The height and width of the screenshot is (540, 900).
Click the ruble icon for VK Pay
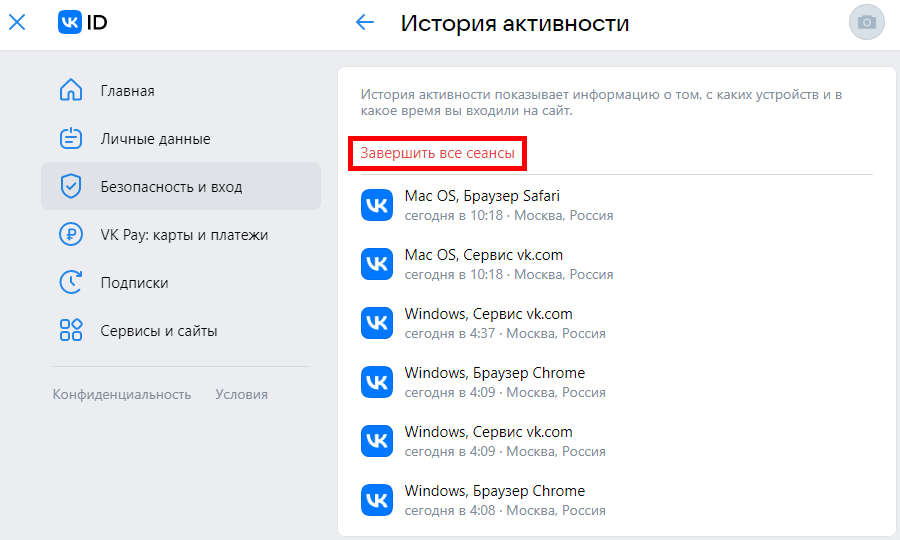click(71, 234)
